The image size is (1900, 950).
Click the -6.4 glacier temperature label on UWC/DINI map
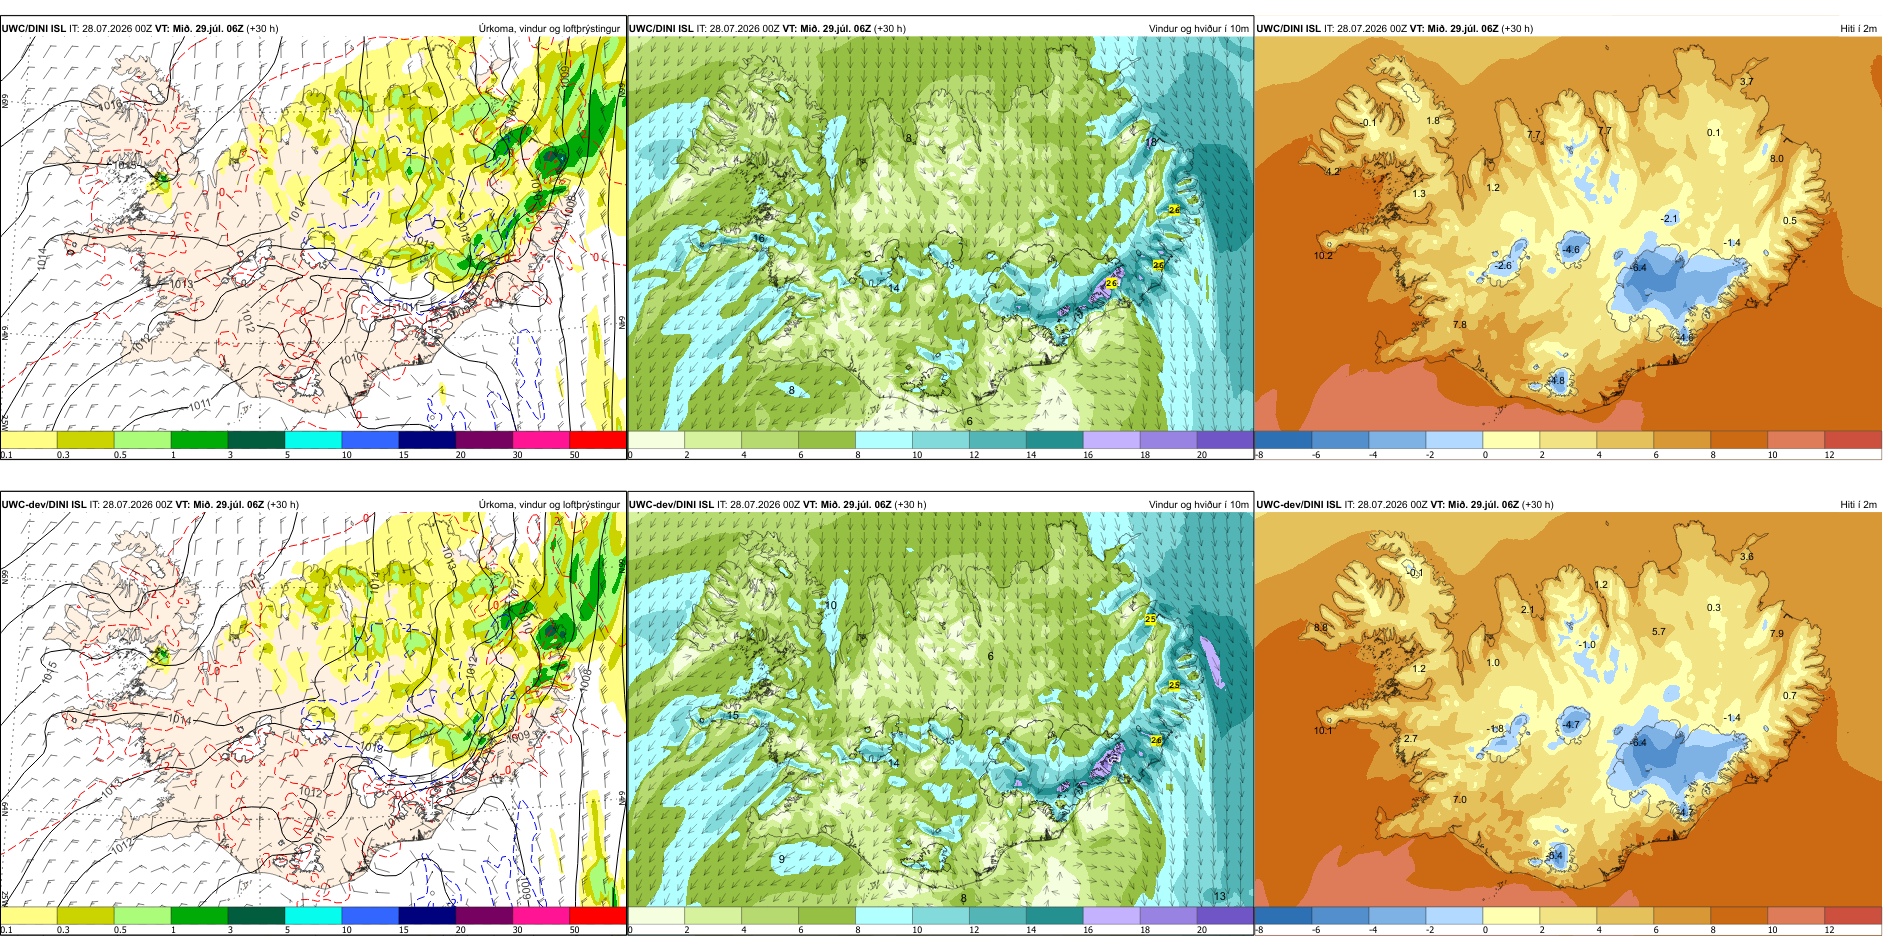click(x=1638, y=267)
